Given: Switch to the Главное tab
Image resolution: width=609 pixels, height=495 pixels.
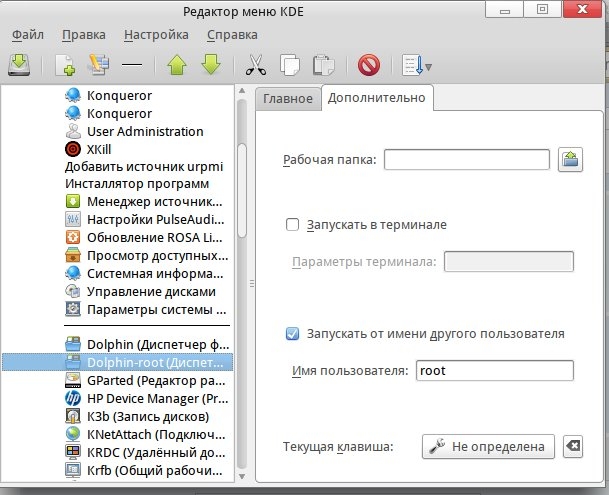Looking at the screenshot, I should click(x=288, y=99).
